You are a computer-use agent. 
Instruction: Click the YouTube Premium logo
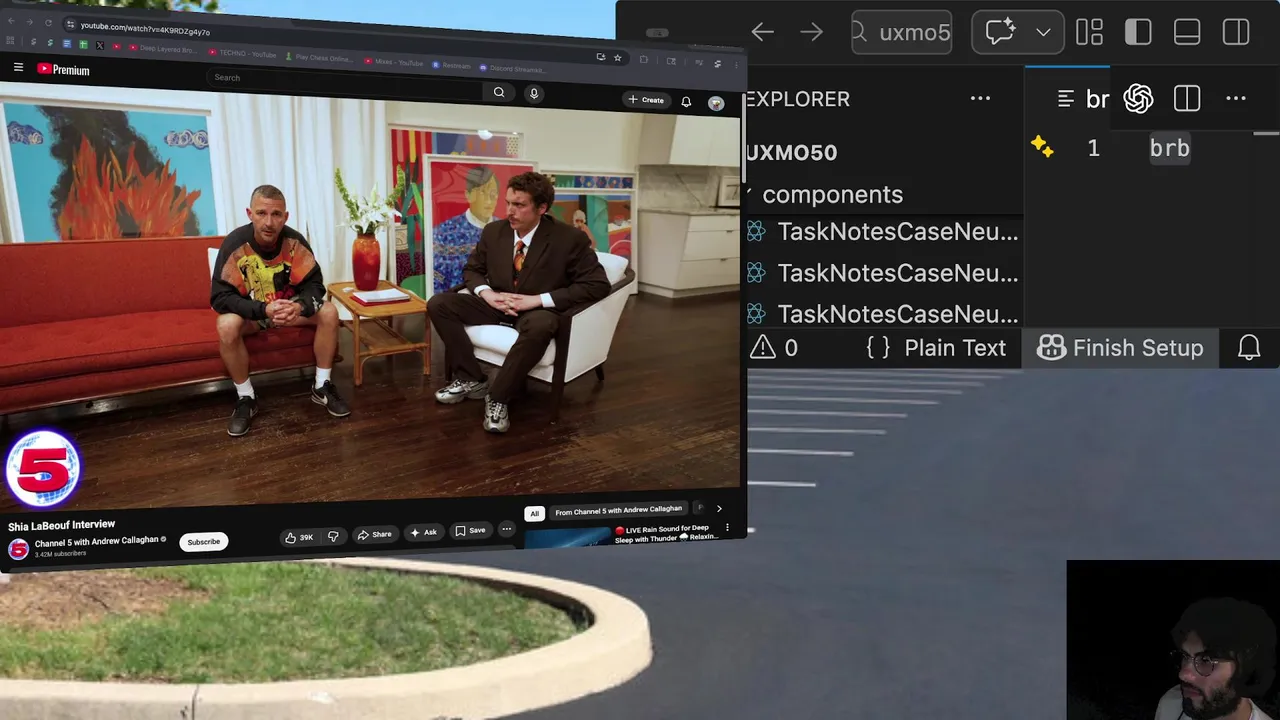pyautogui.click(x=63, y=69)
